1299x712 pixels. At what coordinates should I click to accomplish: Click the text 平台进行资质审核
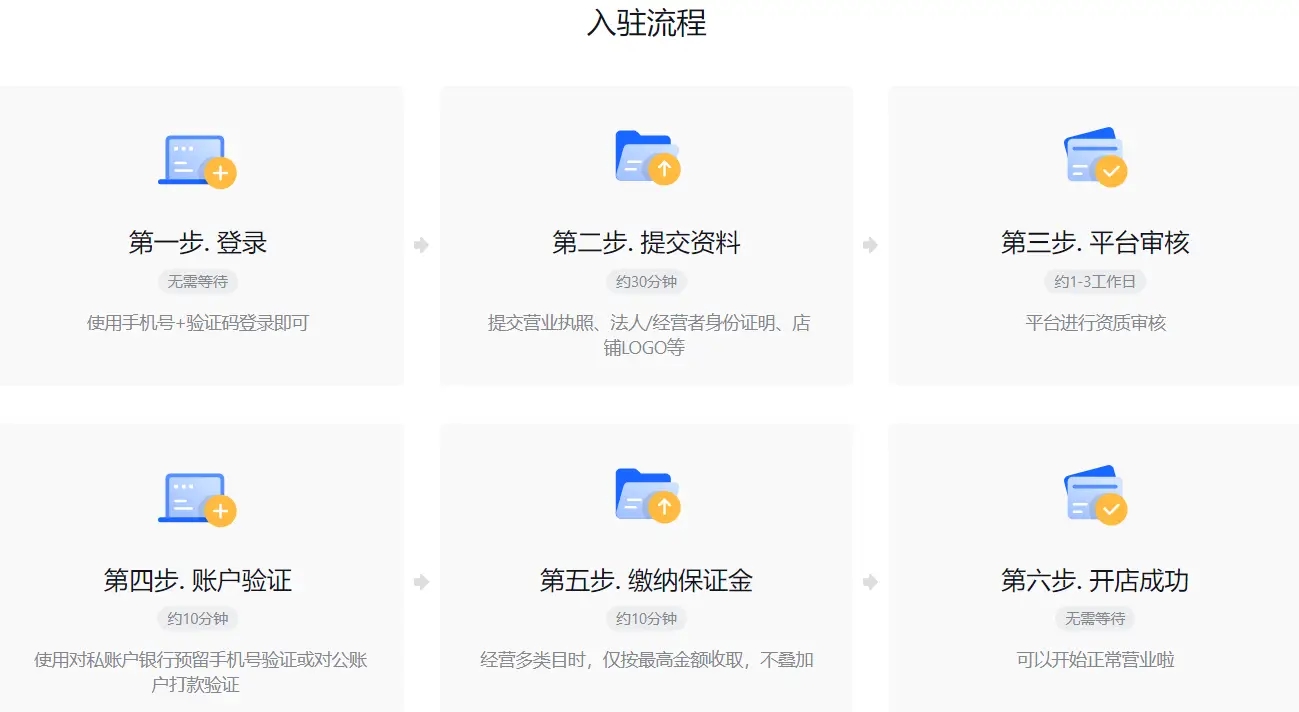1095,323
